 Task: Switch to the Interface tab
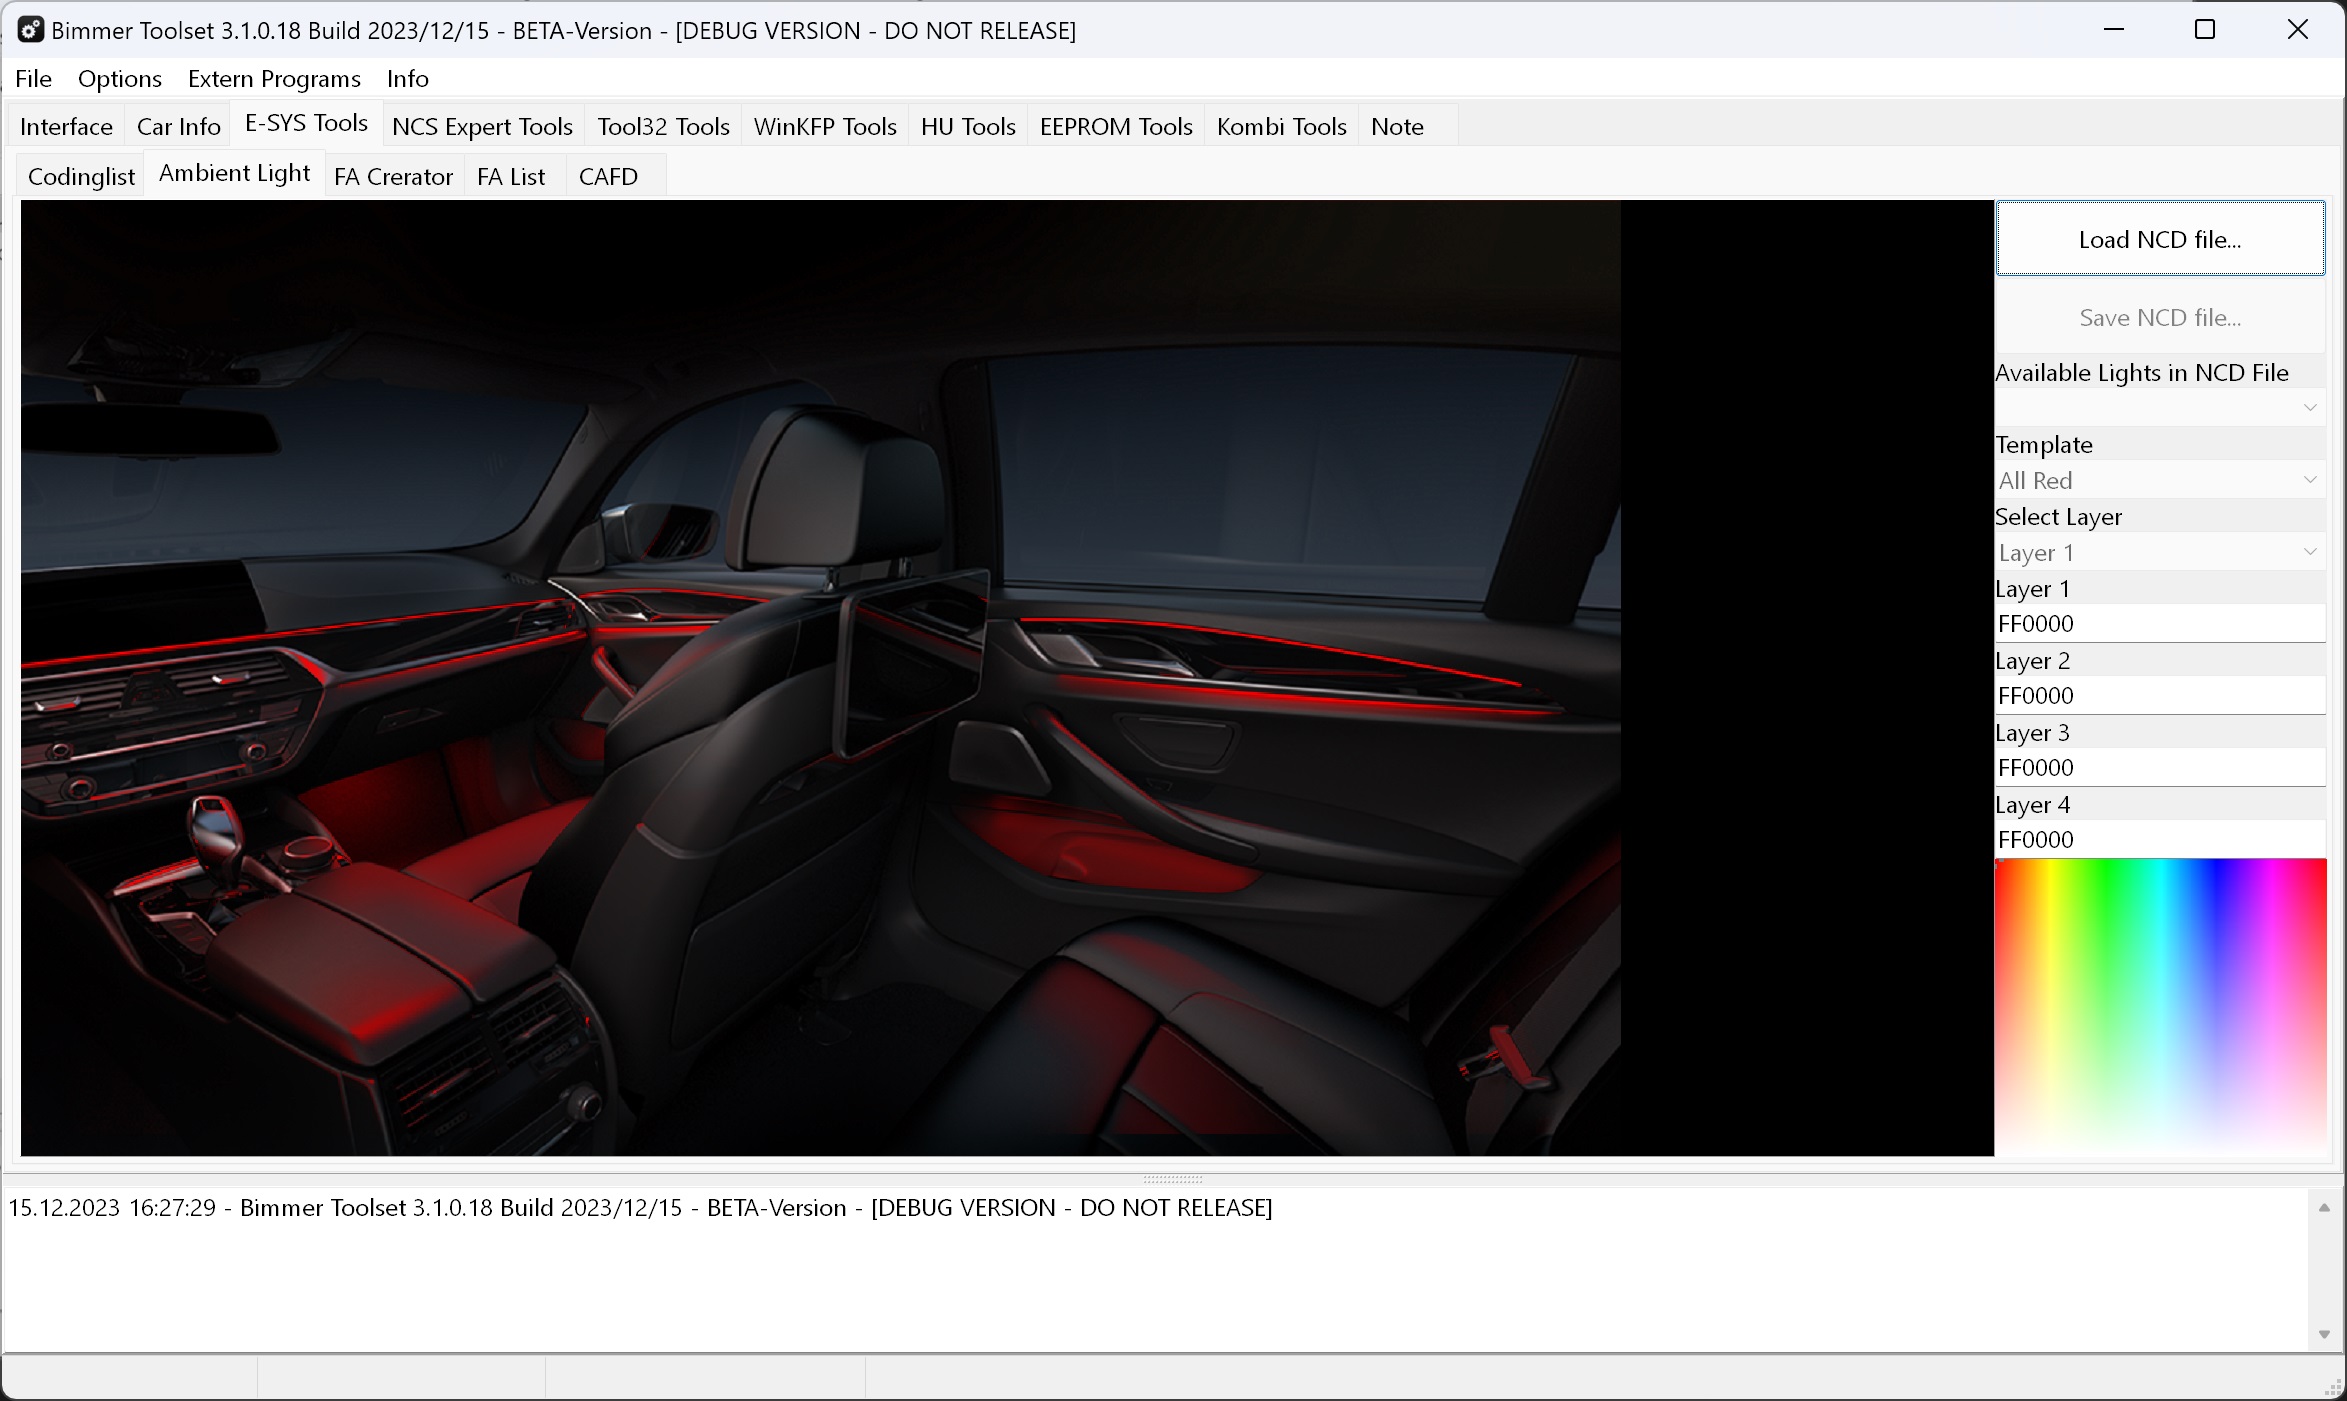click(66, 126)
